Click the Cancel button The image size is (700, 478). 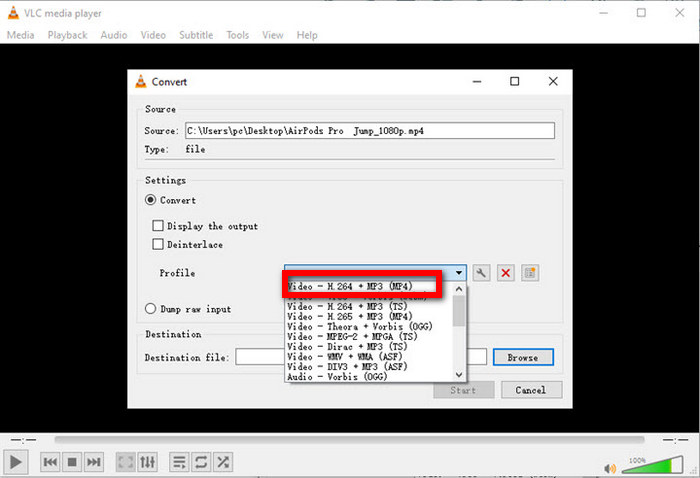(531, 390)
